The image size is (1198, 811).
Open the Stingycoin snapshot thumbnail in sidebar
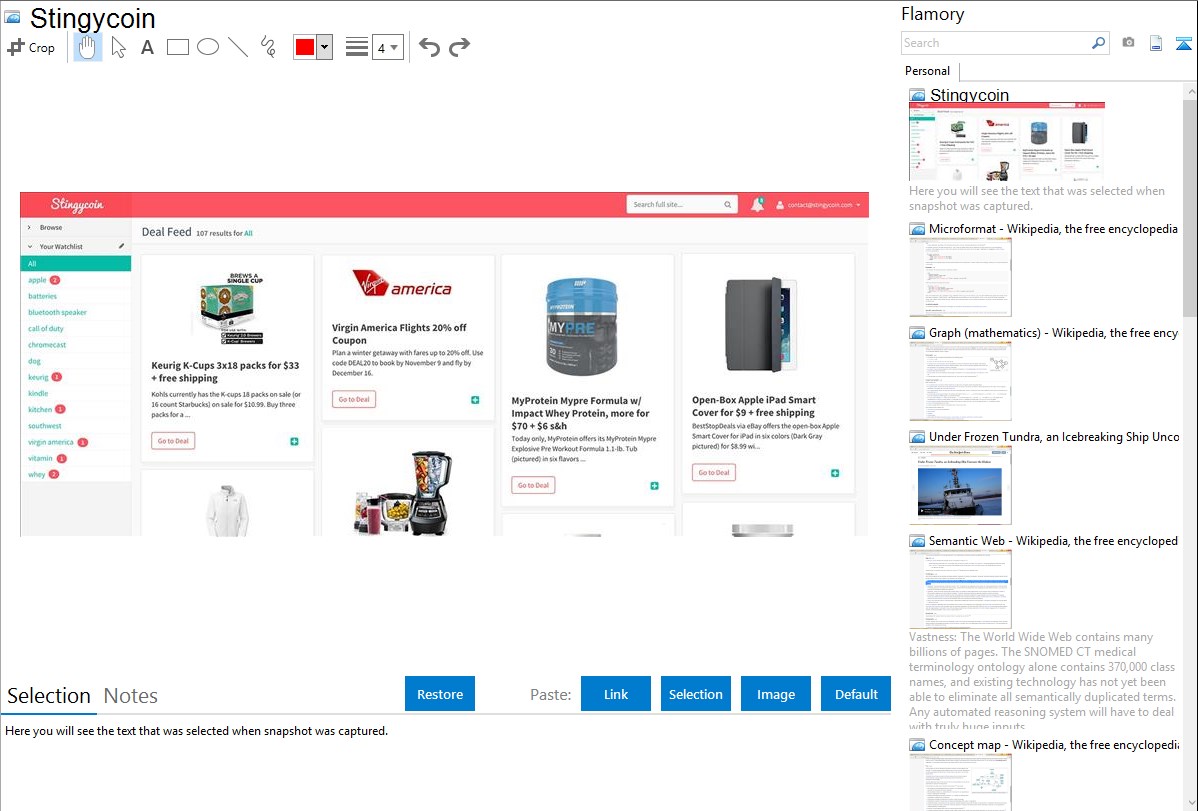tap(1006, 142)
